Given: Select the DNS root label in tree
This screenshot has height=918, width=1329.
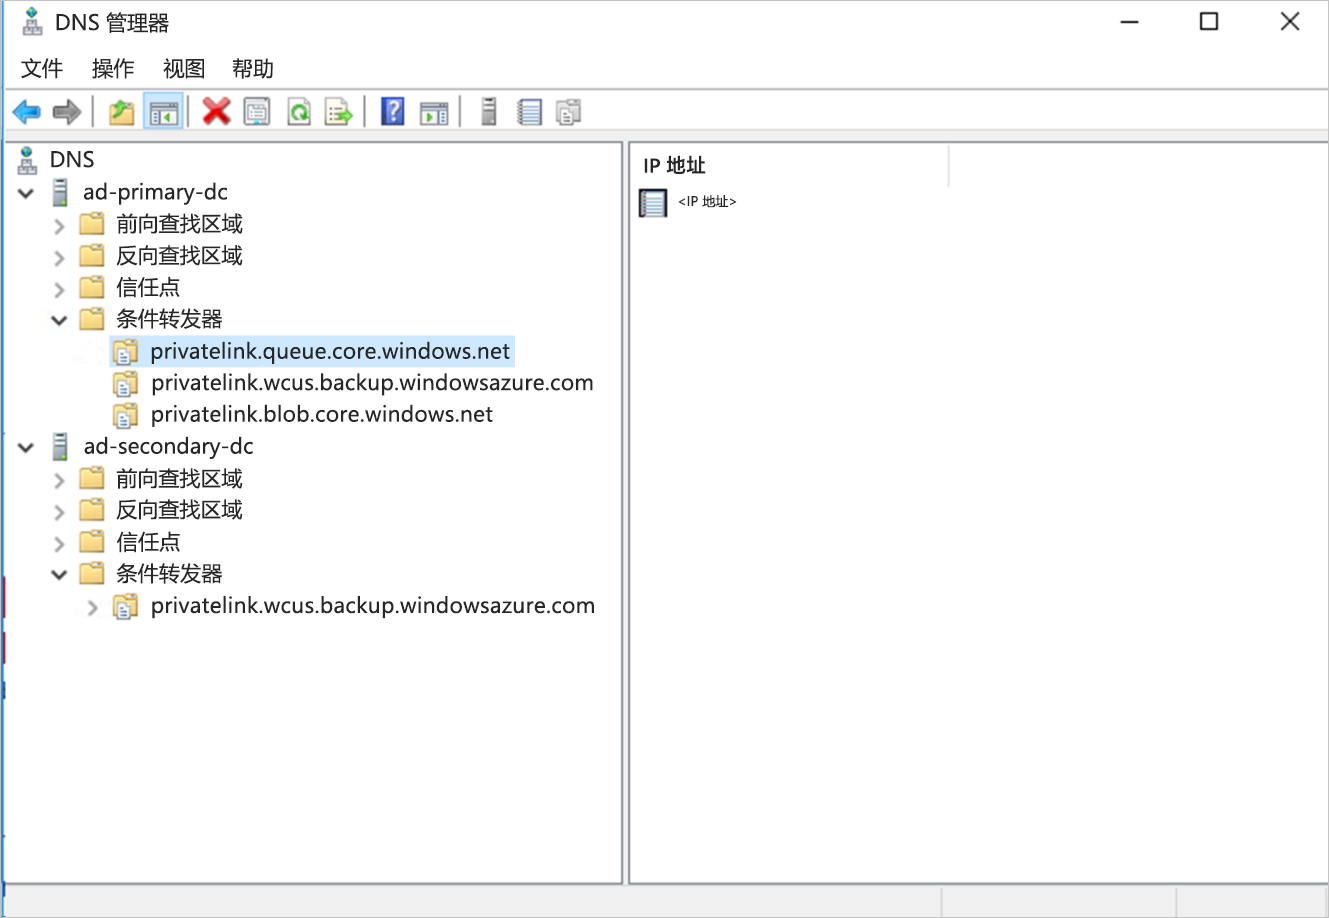Looking at the screenshot, I should point(72,160).
